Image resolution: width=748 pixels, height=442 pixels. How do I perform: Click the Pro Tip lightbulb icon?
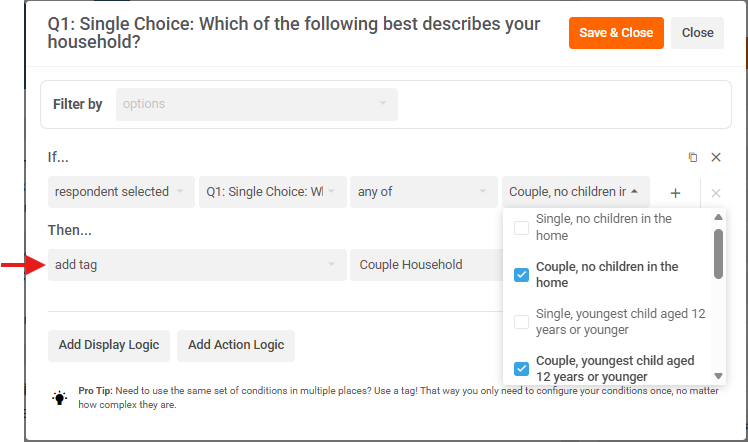[x=60, y=397]
